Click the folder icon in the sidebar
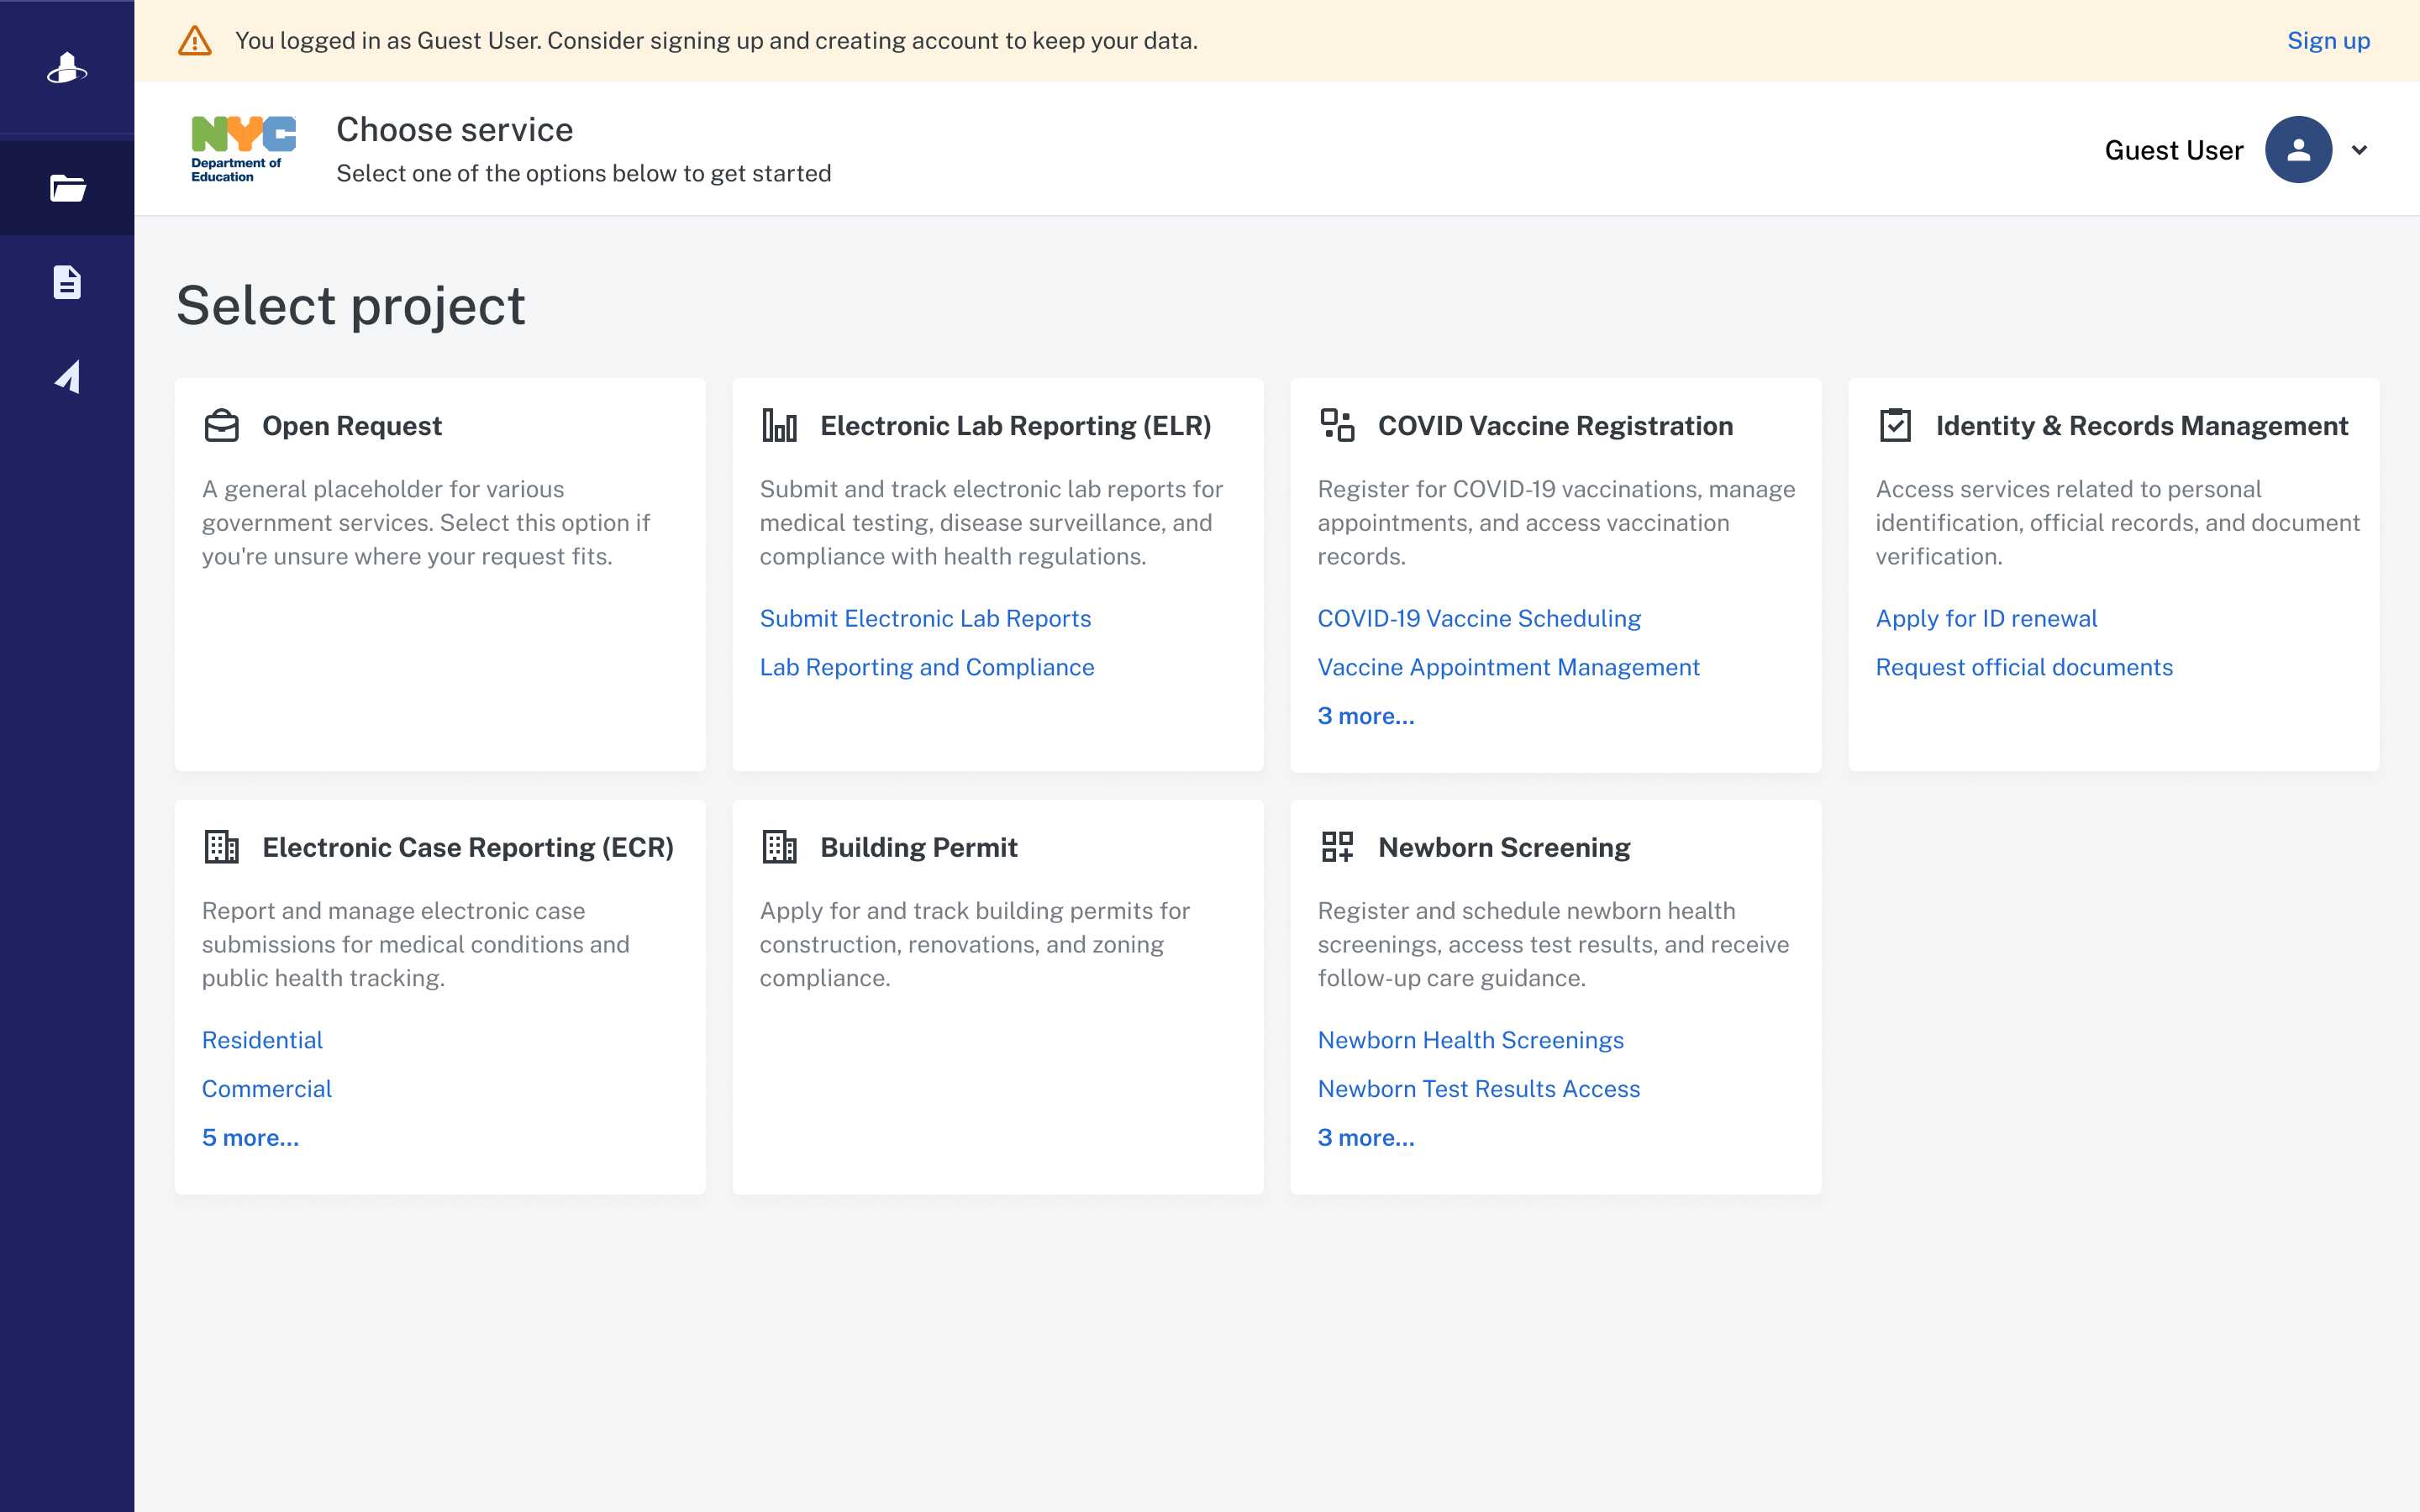The width and height of the screenshot is (2420, 1512). click(x=67, y=188)
